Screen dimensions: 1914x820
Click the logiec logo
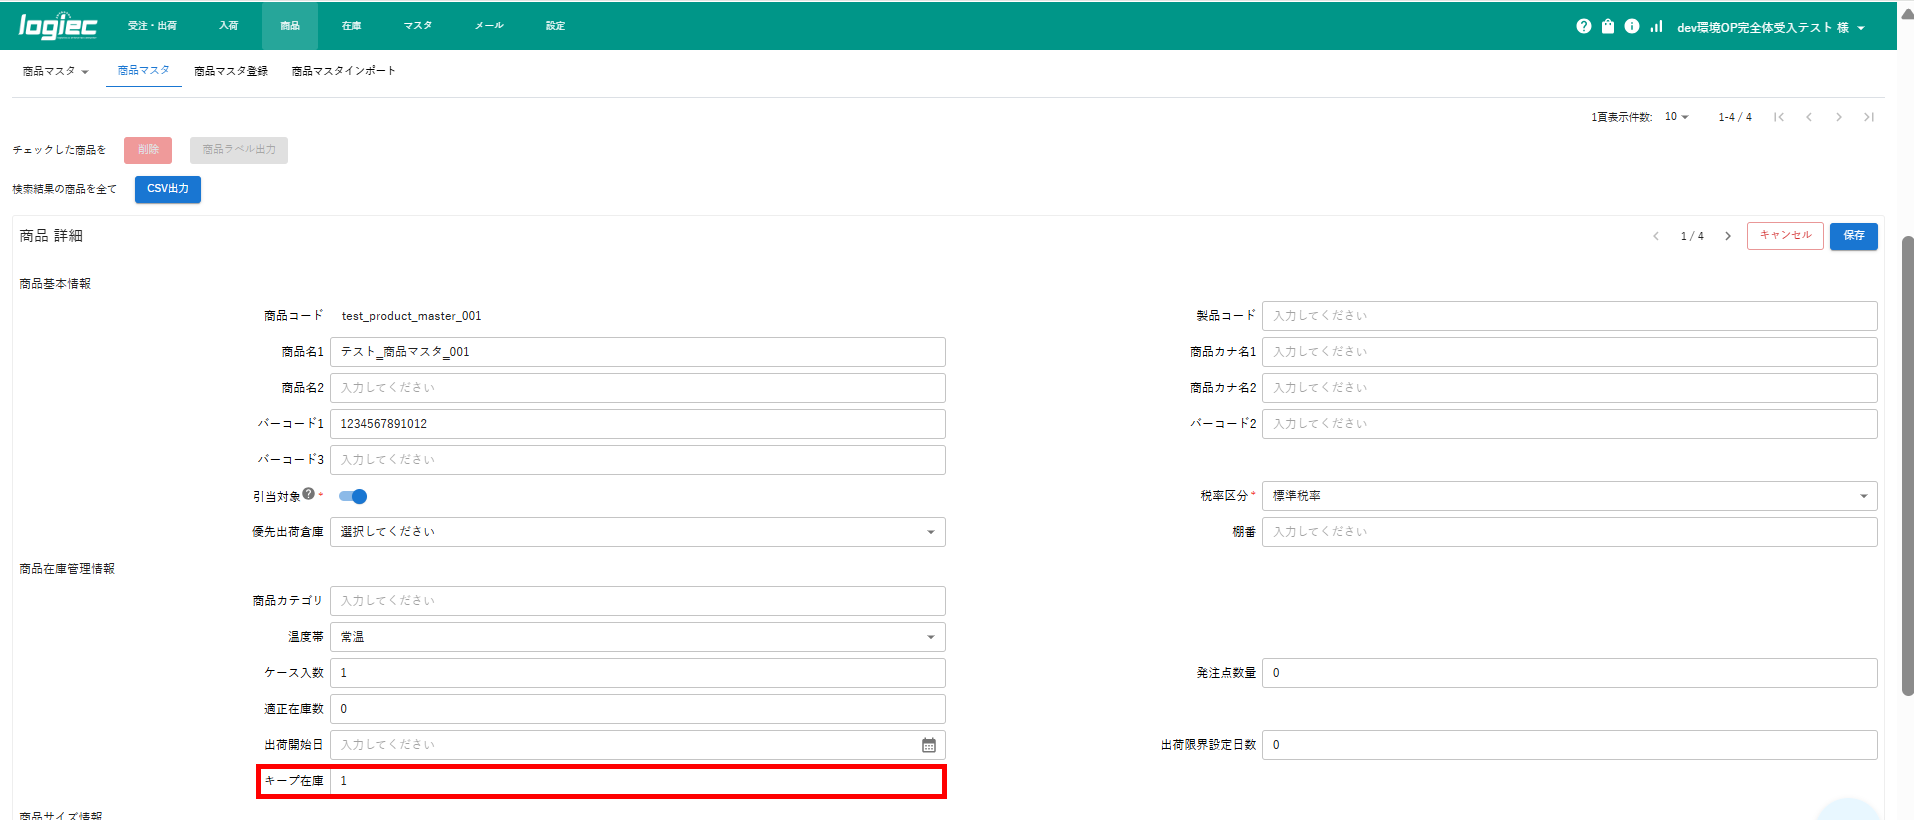point(57,26)
